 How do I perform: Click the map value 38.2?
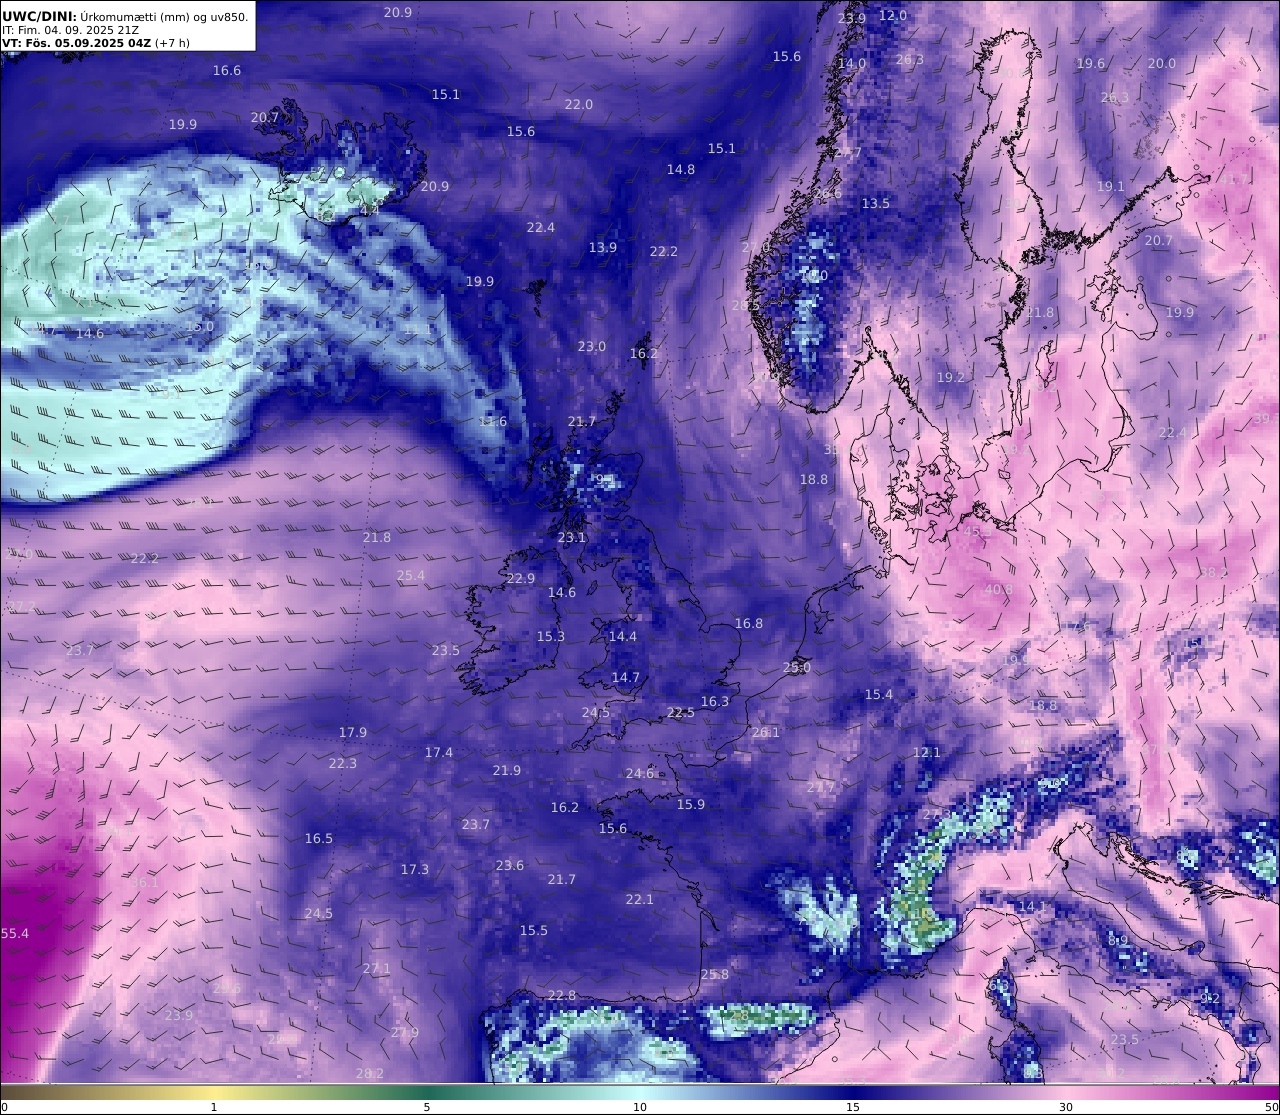pyautogui.click(x=1213, y=573)
